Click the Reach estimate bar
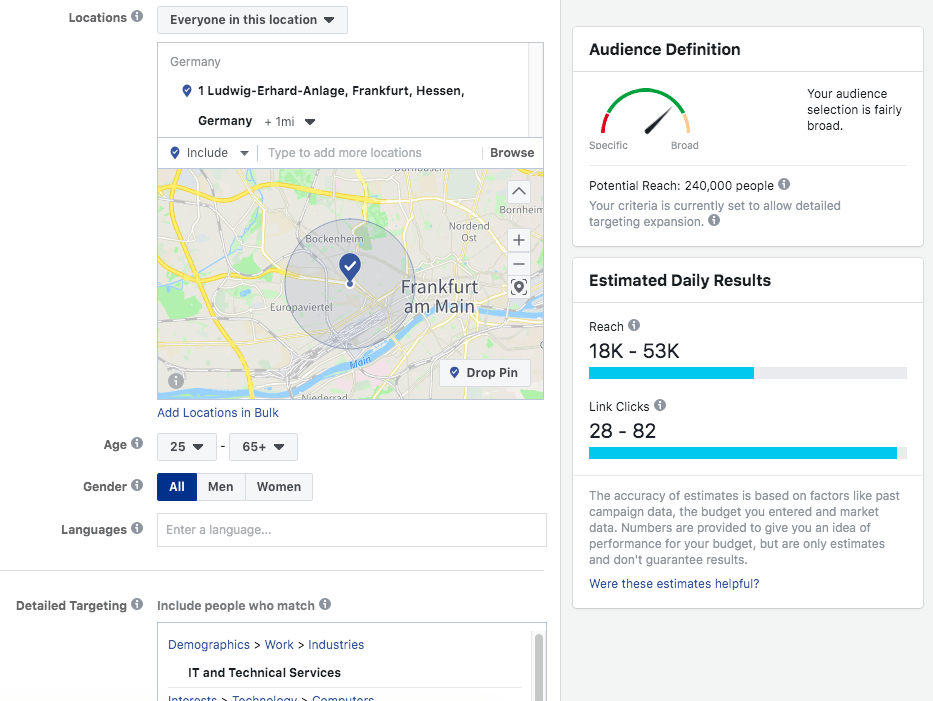The image size is (933, 701). coord(748,373)
